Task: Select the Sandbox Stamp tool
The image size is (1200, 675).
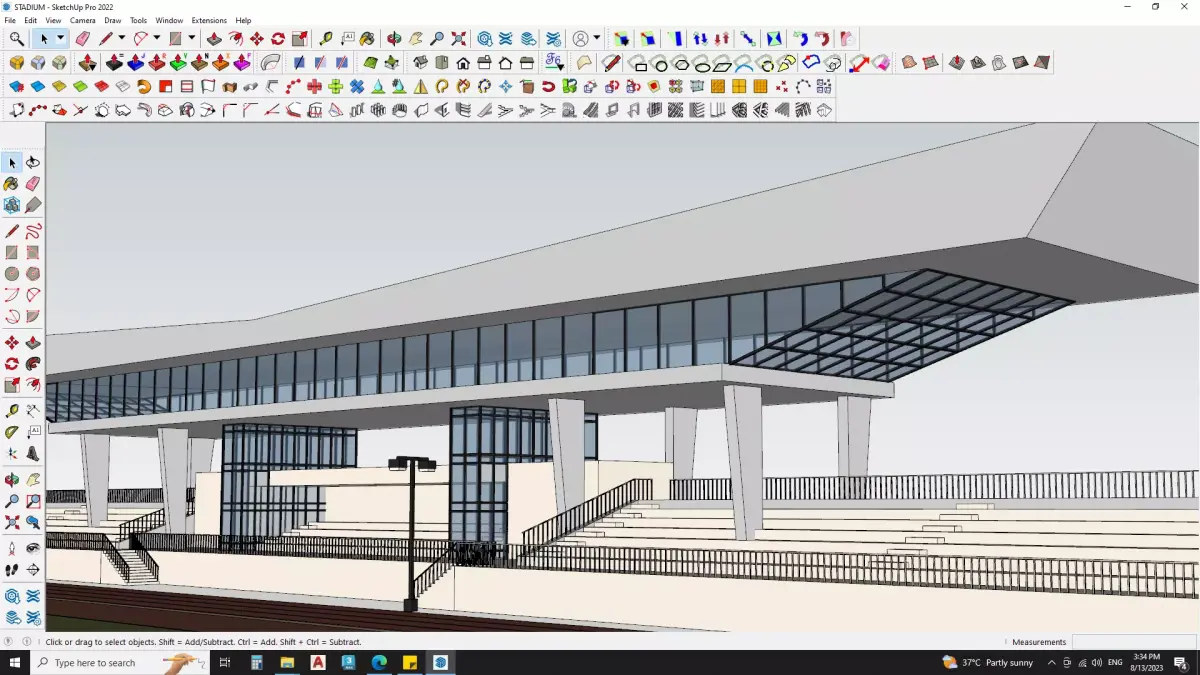Action: click(978, 63)
